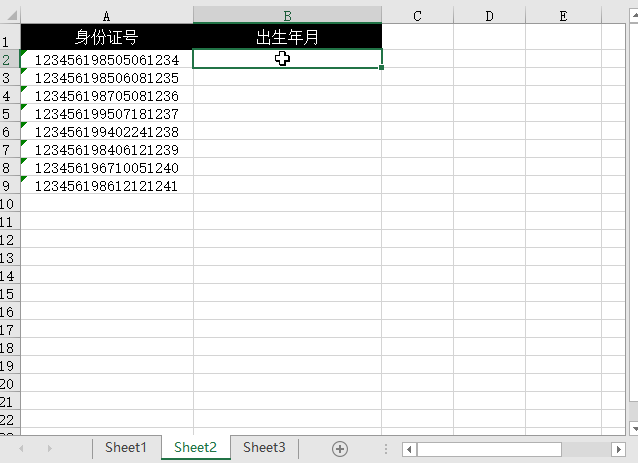The width and height of the screenshot is (638, 463).
Task: Switch to Sheet3 tab
Action: 264,448
